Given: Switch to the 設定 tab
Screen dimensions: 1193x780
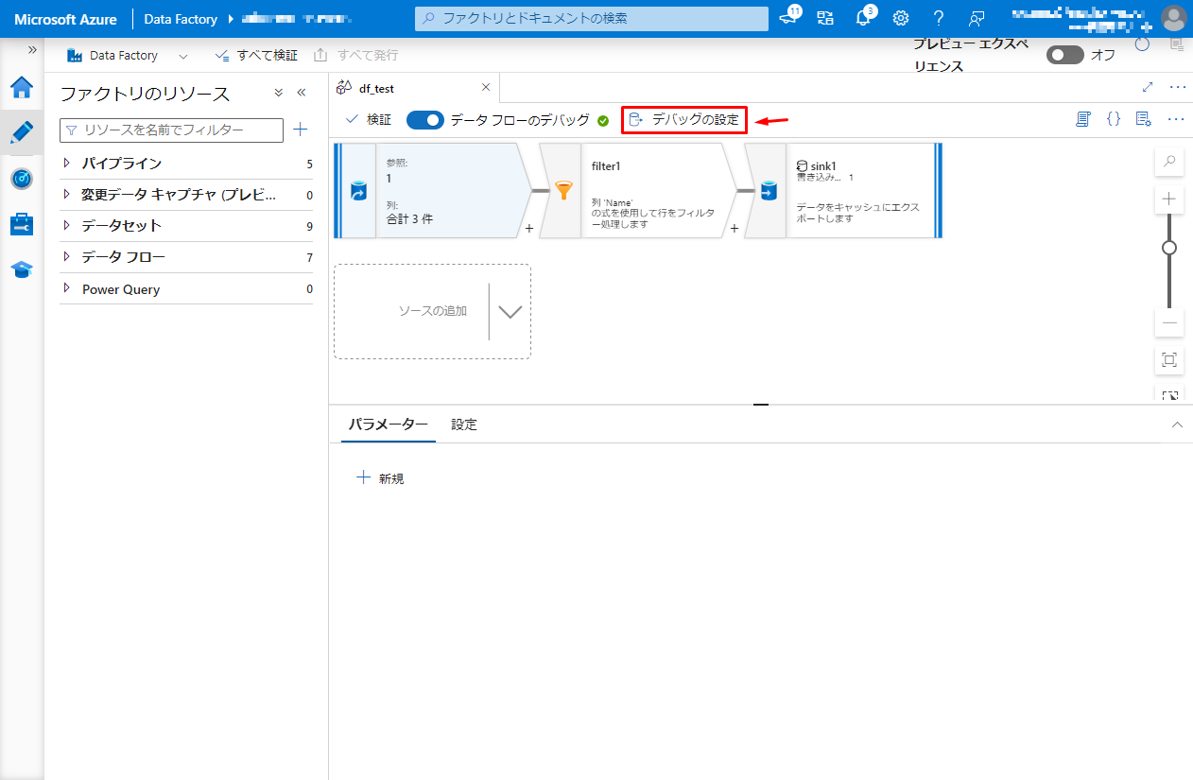Looking at the screenshot, I should (x=464, y=425).
